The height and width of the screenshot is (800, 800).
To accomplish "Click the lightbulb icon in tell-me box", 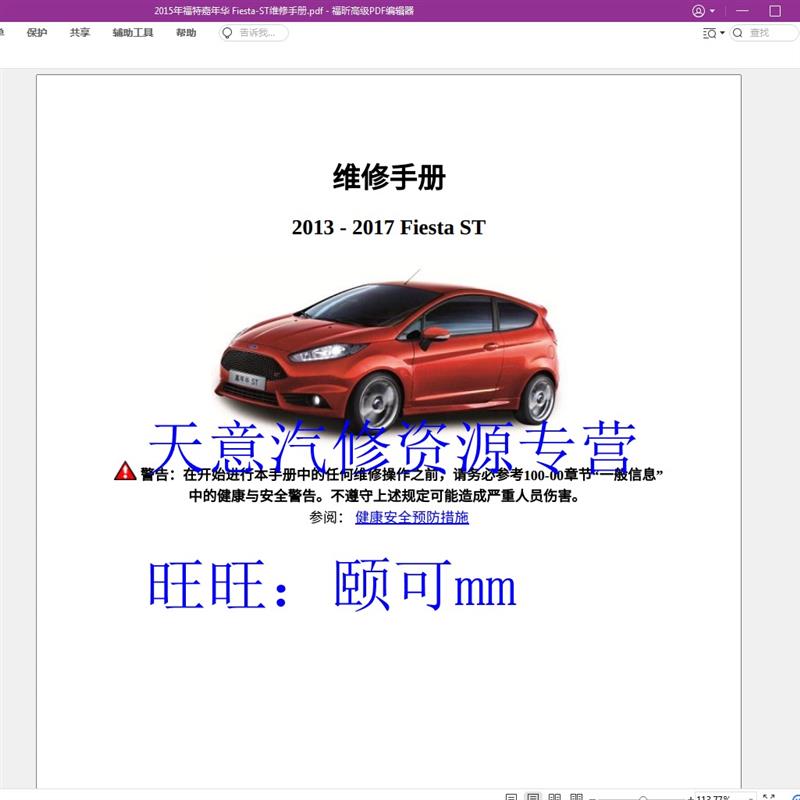I will (x=228, y=33).
